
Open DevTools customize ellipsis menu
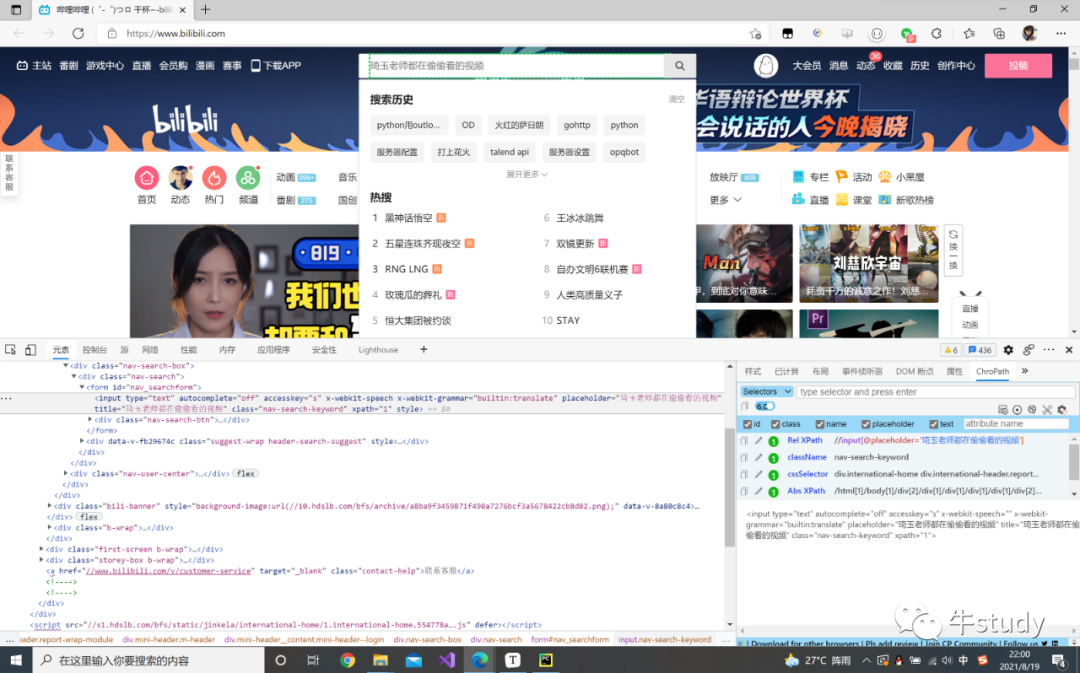(1048, 350)
